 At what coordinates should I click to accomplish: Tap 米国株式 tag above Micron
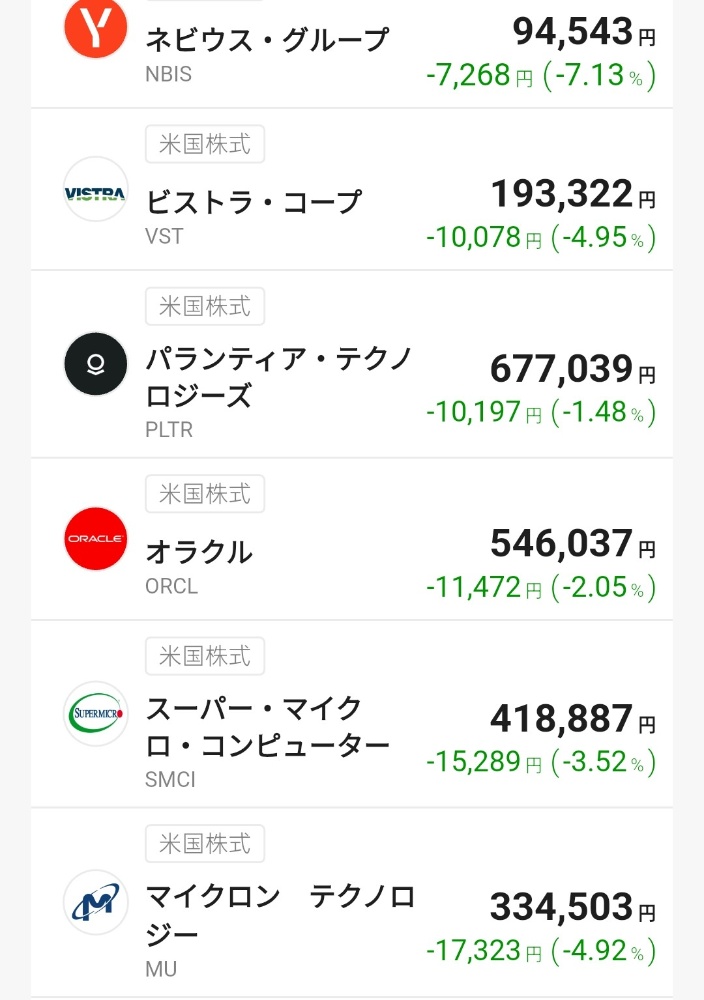click(205, 844)
